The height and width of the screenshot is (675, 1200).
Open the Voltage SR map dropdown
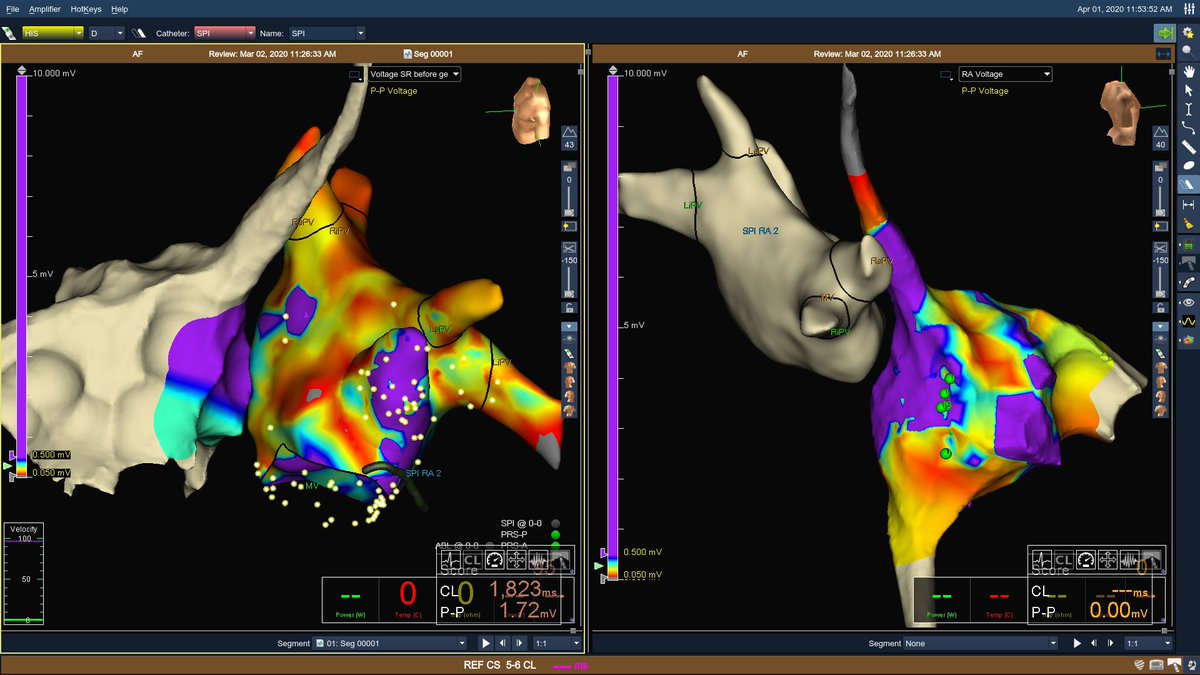(x=414, y=74)
